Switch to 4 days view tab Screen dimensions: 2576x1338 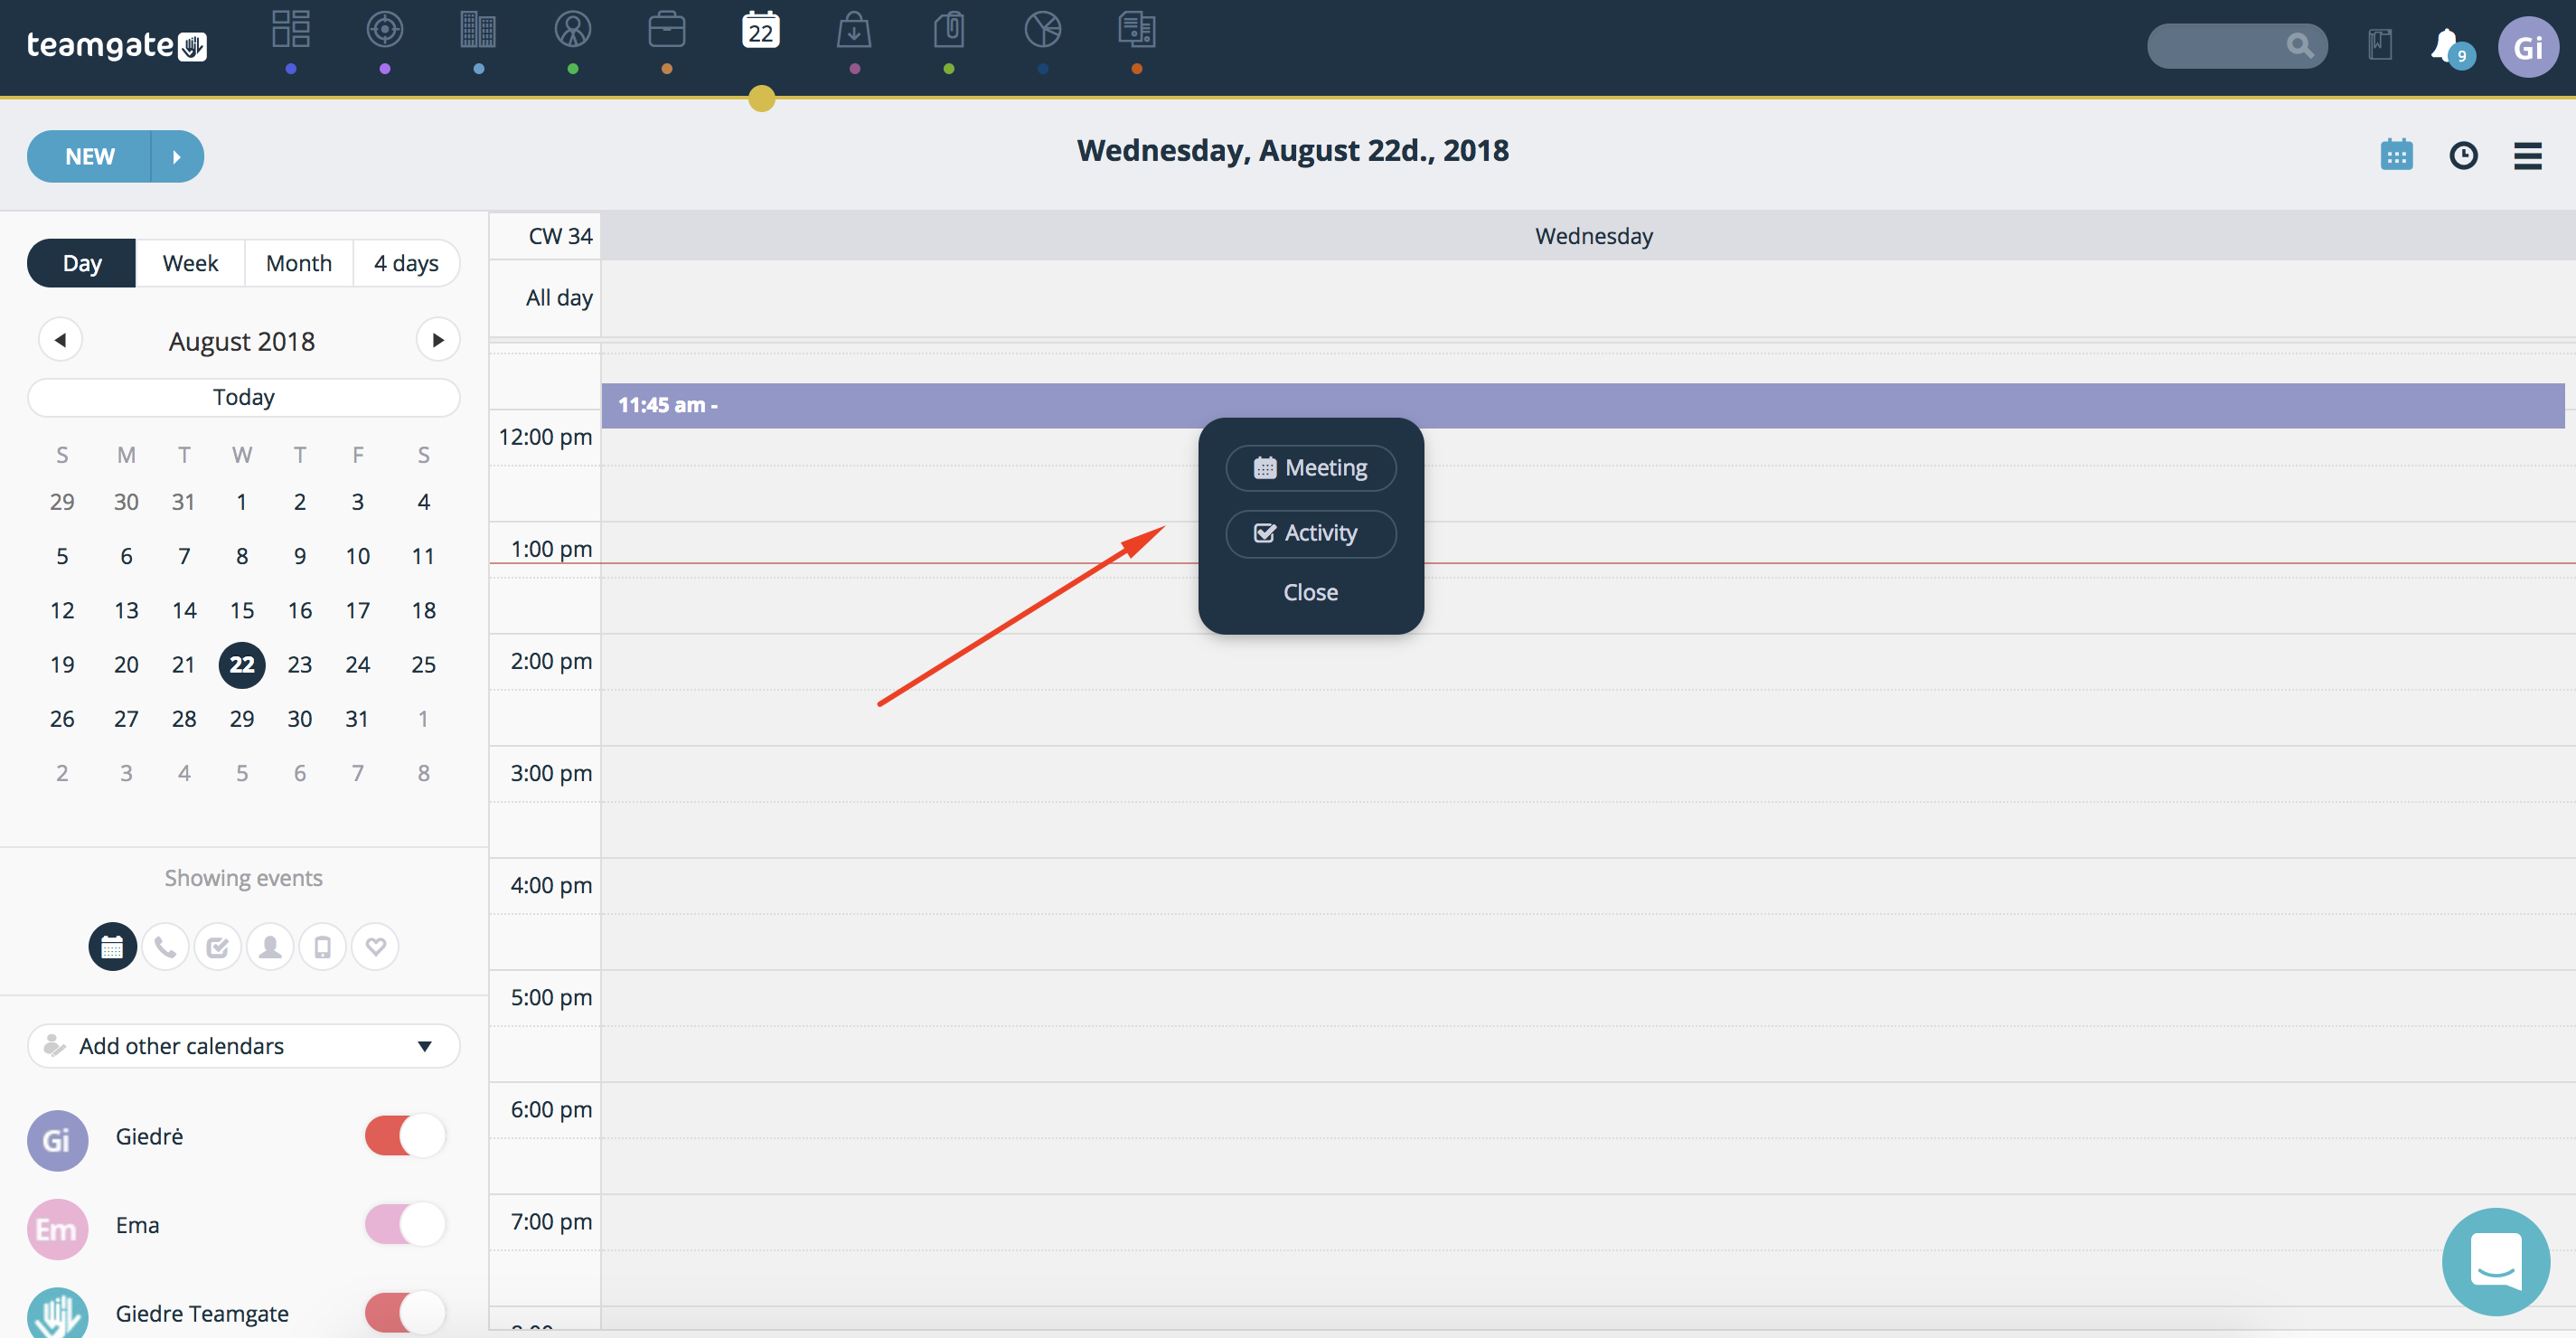406,263
